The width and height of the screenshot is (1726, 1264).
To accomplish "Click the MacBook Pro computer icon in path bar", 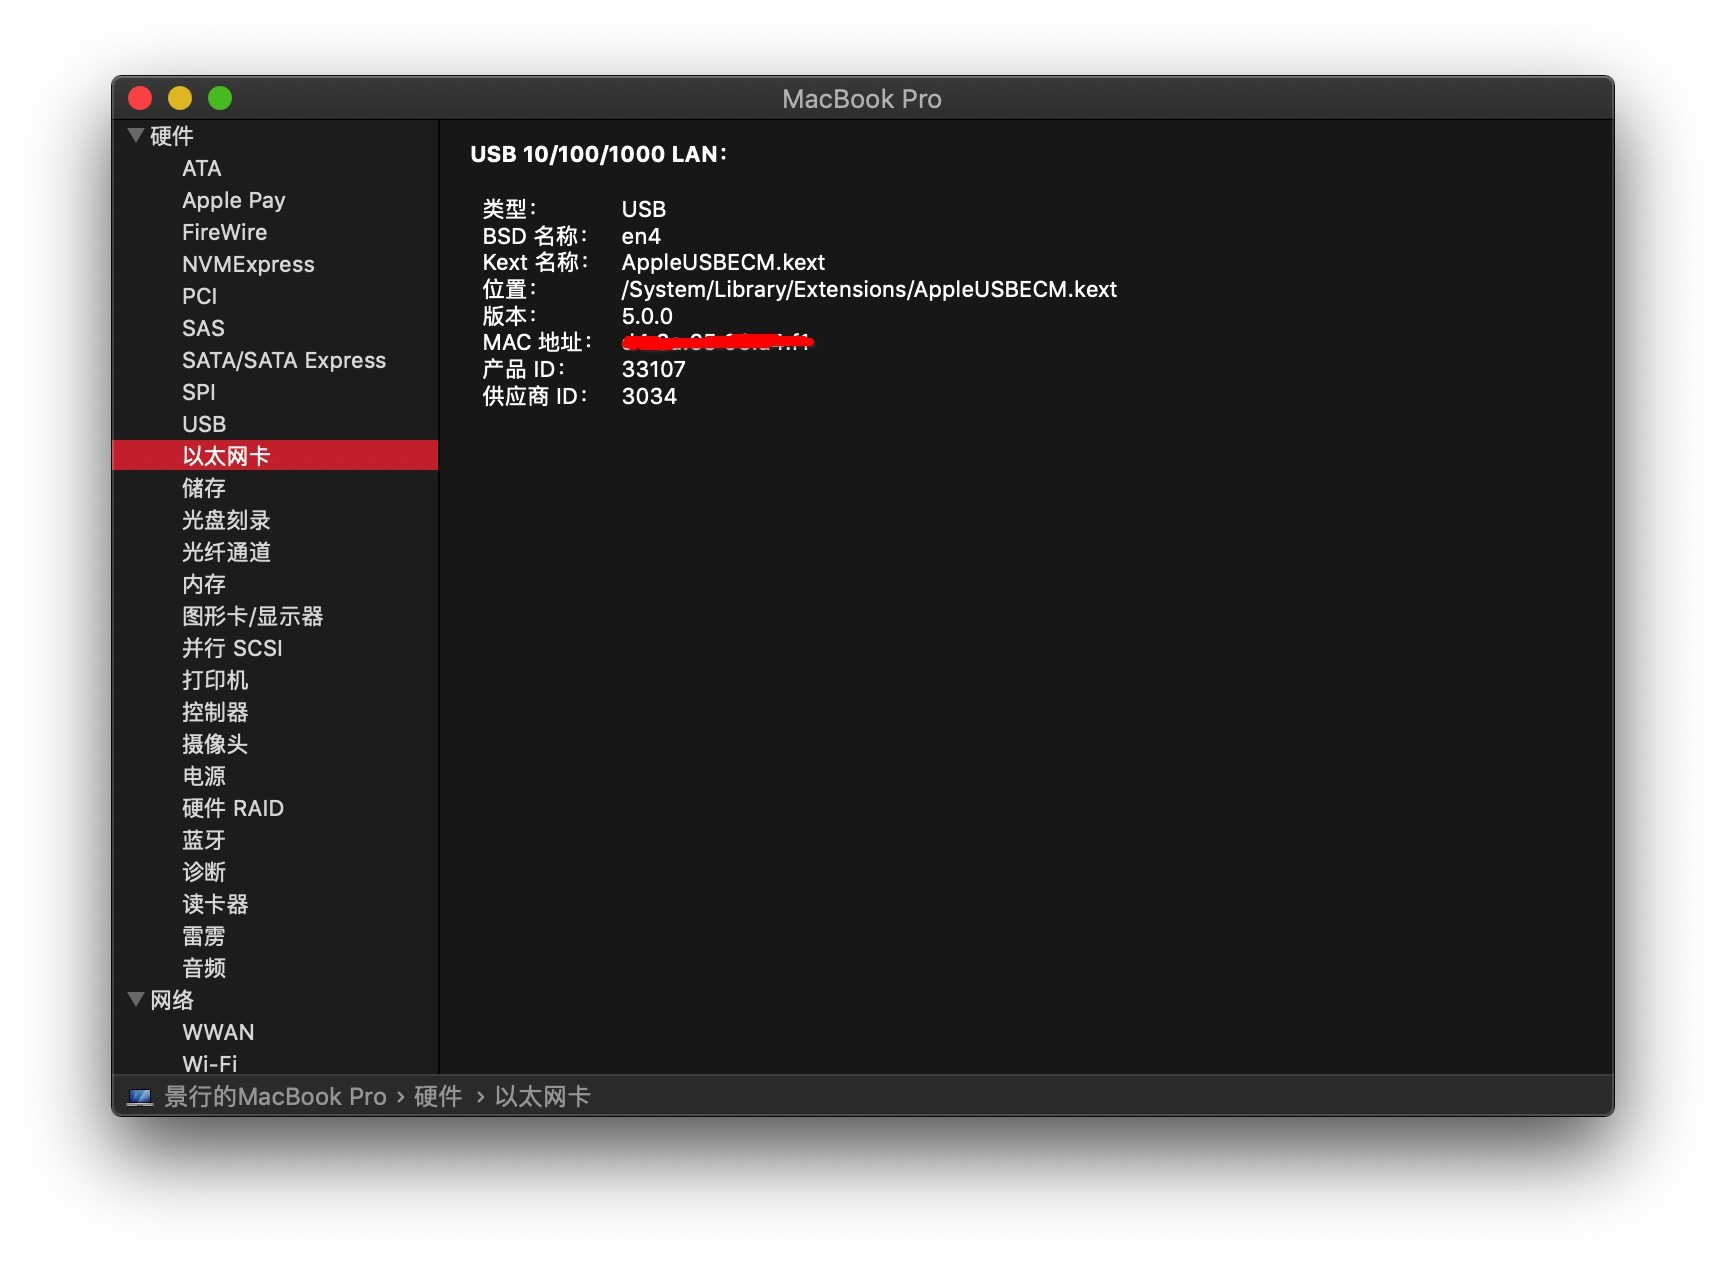I will click(x=140, y=1097).
